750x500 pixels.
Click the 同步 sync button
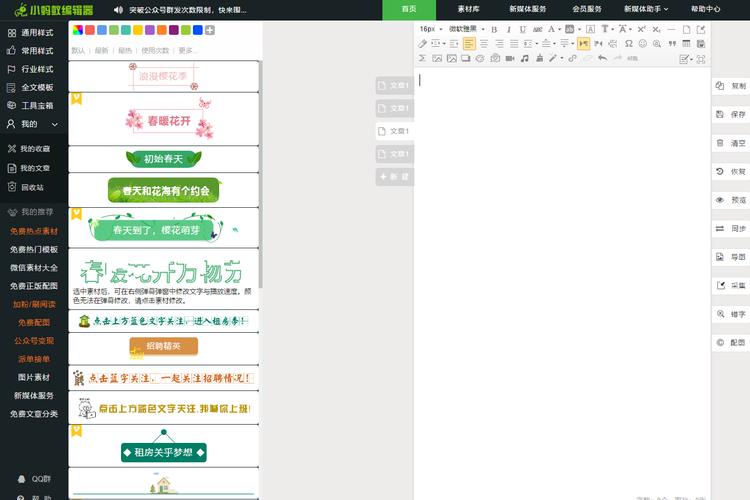tap(731, 229)
